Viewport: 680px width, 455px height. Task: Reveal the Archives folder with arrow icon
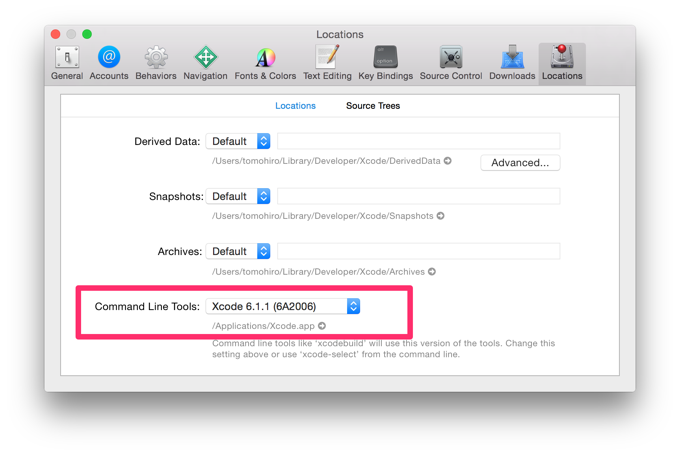tap(432, 272)
